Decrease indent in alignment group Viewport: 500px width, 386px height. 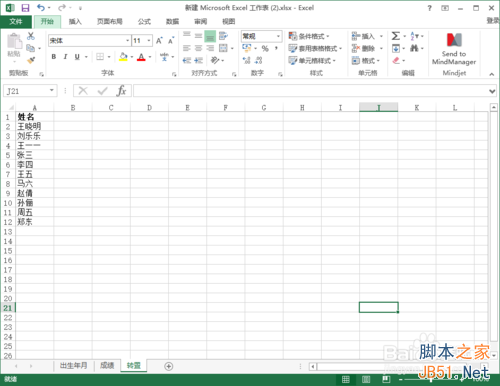pyautogui.click(x=187, y=60)
